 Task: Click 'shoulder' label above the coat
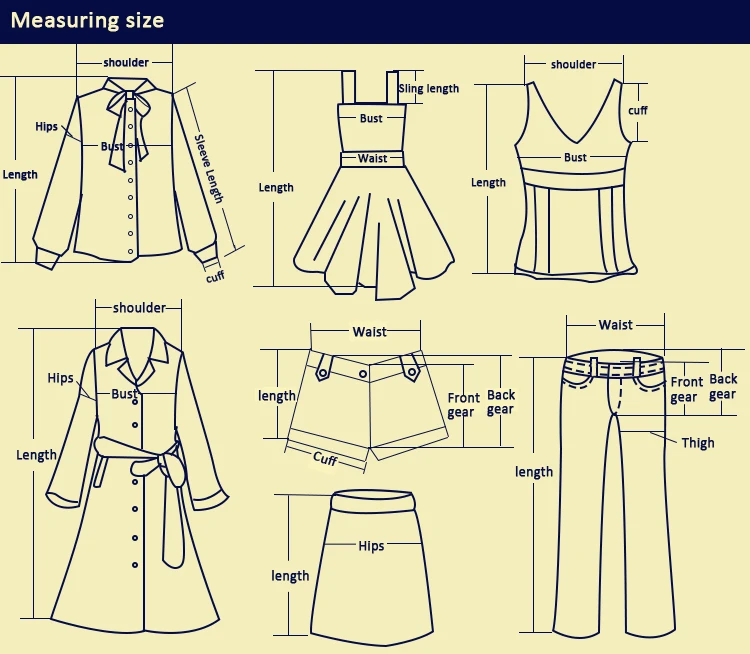[139, 308]
